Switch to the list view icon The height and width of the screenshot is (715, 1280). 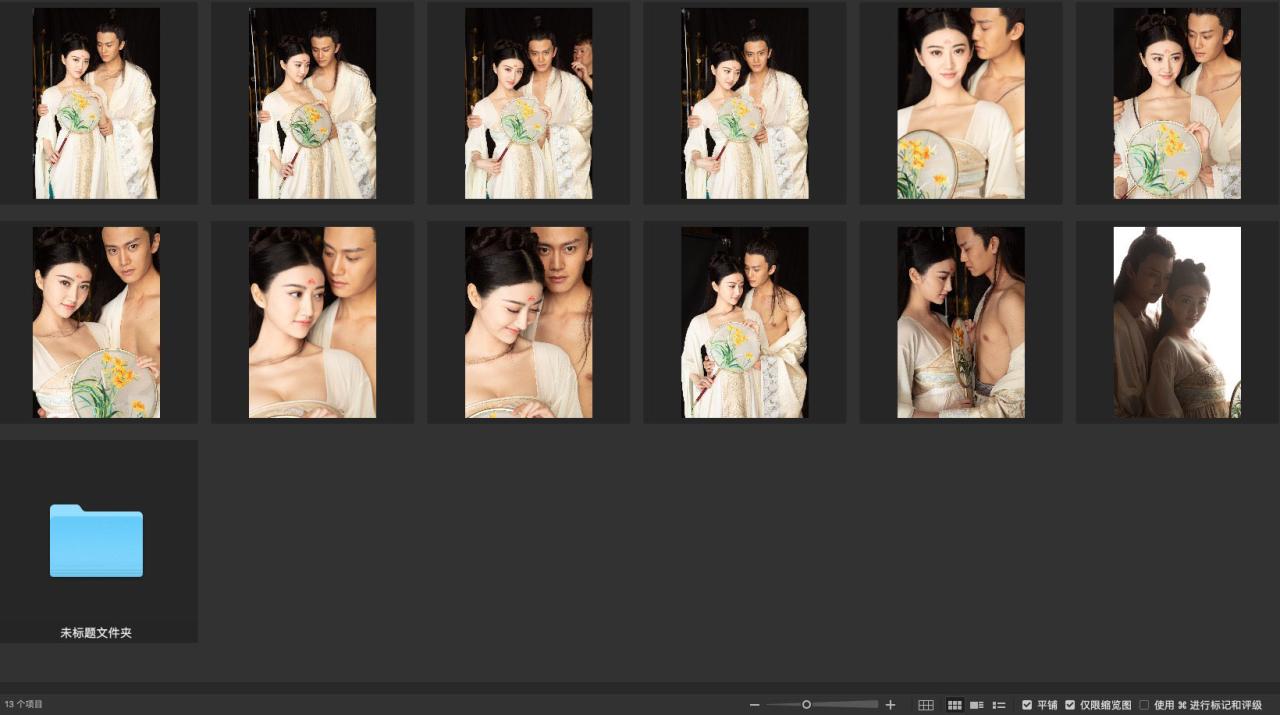998,705
